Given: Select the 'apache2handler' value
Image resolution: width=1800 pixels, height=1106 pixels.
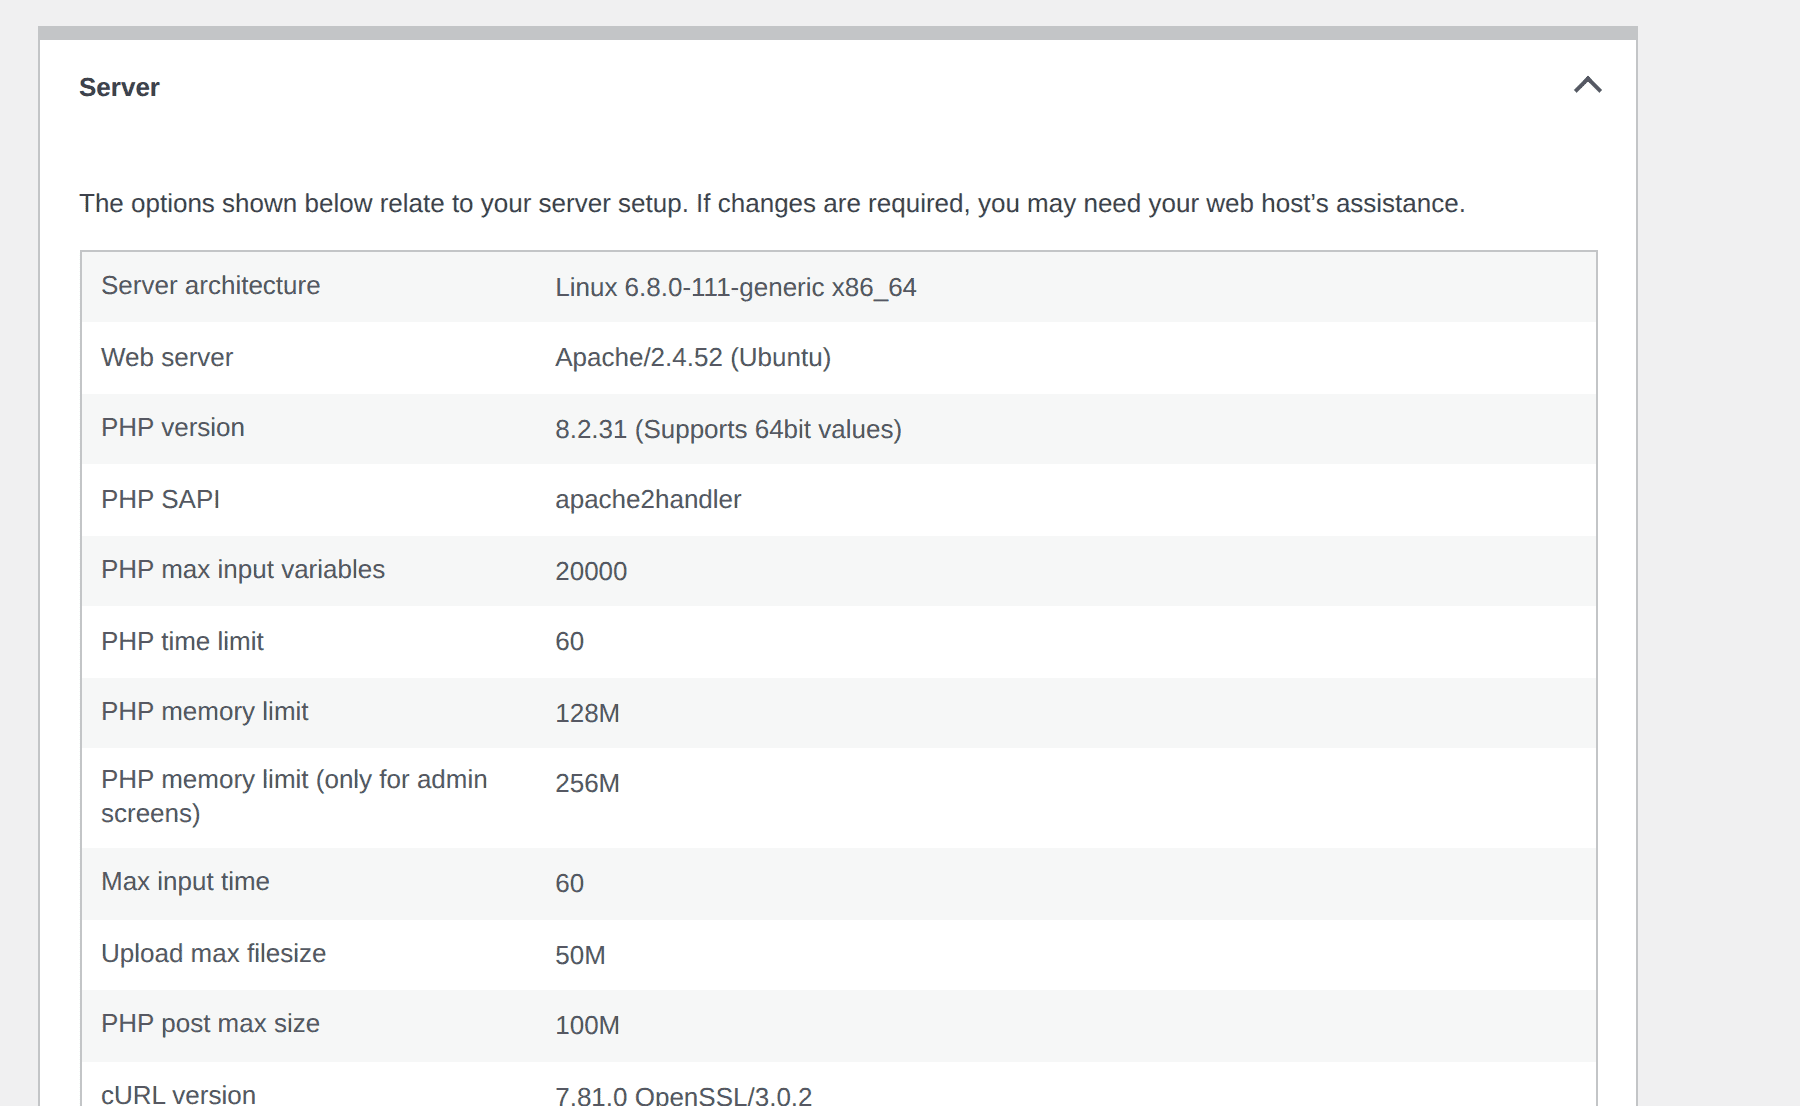Looking at the screenshot, I should pyautogui.click(x=648, y=500).
